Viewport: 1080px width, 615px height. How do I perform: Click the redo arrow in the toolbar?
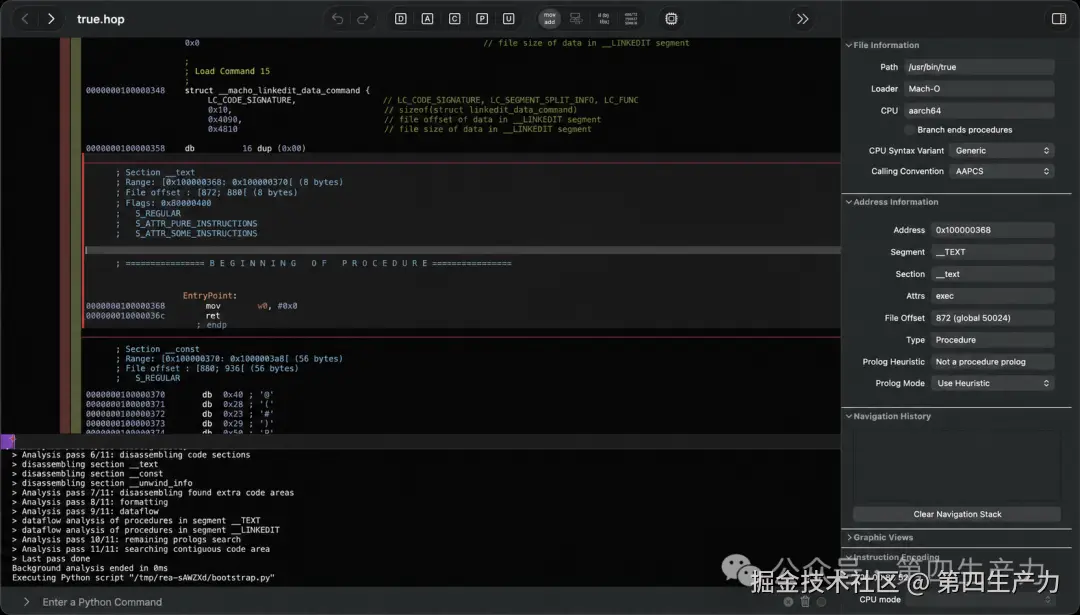[x=363, y=19]
